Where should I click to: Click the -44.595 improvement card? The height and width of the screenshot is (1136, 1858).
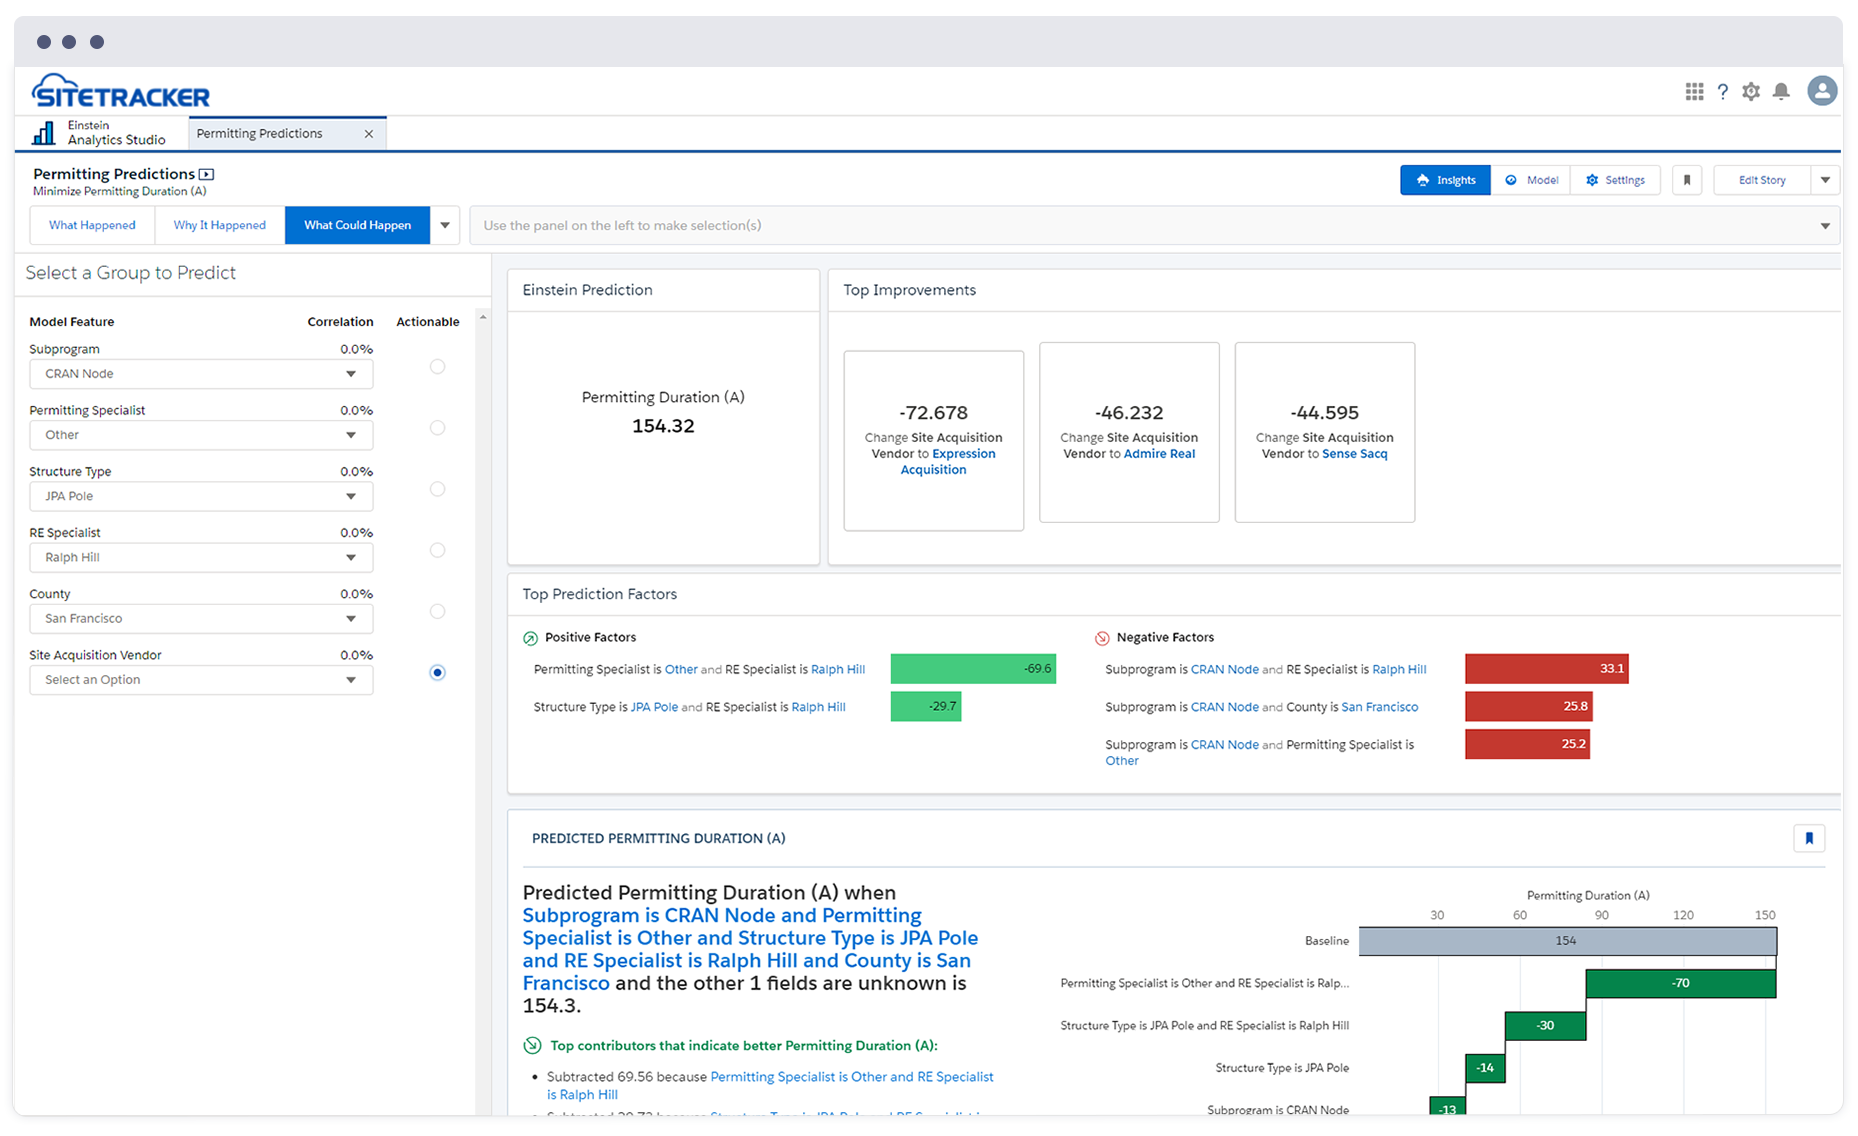click(x=1324, y=432)
